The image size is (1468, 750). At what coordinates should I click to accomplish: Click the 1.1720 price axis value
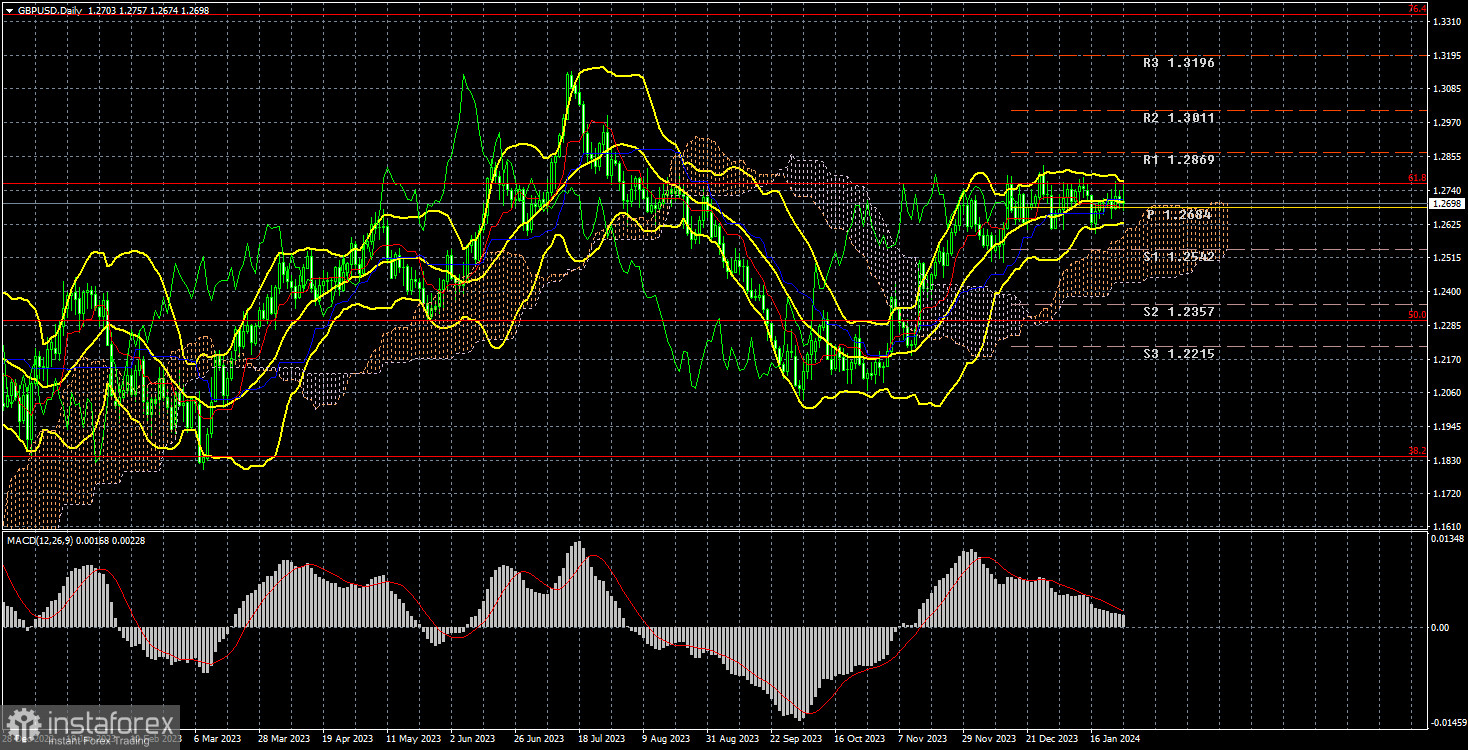click(1446, 494)
